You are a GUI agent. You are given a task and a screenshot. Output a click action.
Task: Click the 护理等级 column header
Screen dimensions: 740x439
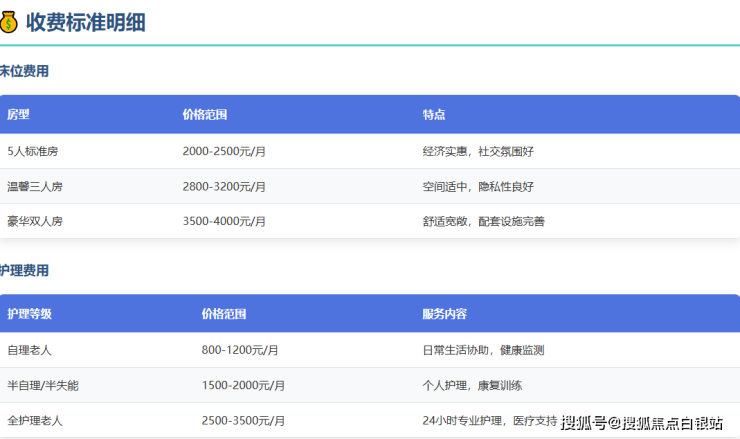point(29,314)
